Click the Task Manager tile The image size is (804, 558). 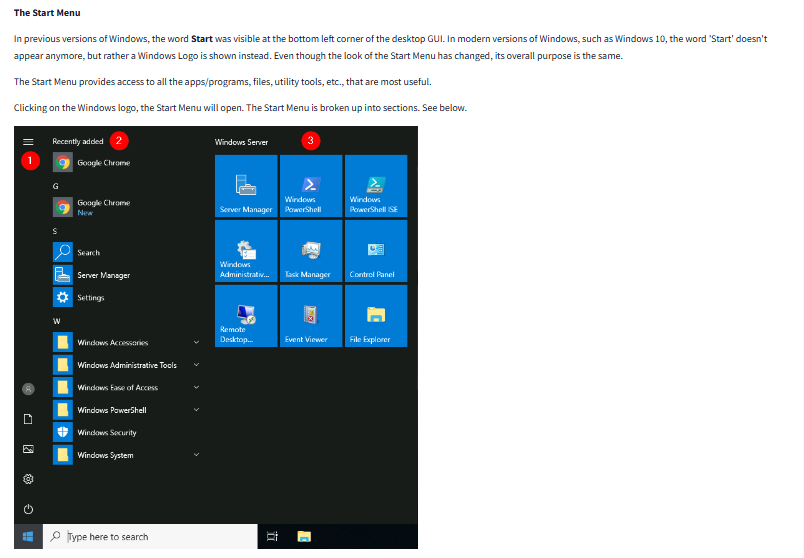point(311,251)
